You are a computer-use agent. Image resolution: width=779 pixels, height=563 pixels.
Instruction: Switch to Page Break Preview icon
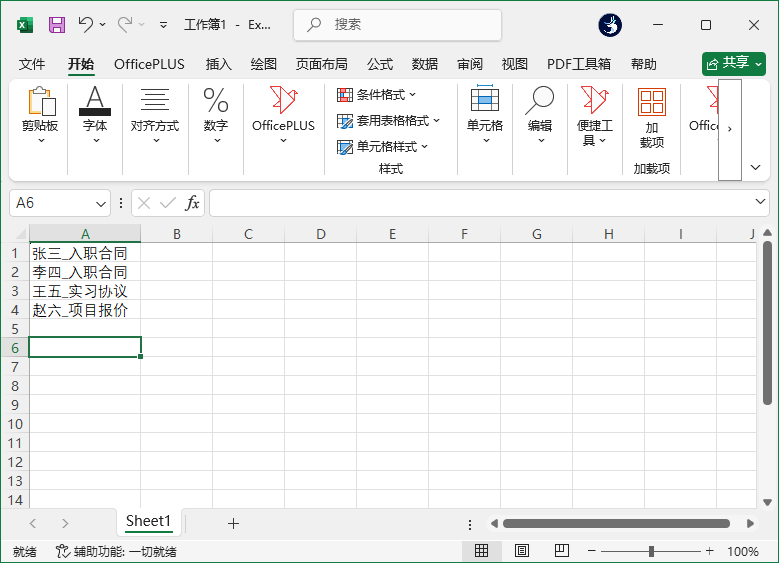tap(561, 551)
